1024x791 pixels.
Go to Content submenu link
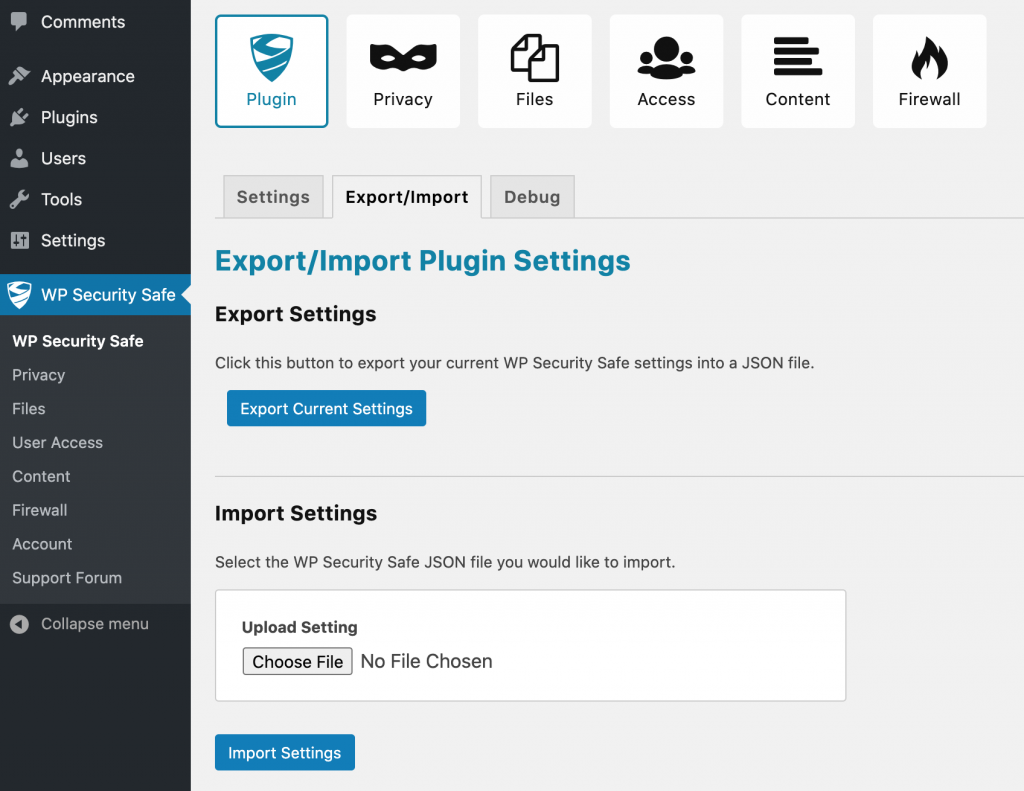[x=41, y=476]
